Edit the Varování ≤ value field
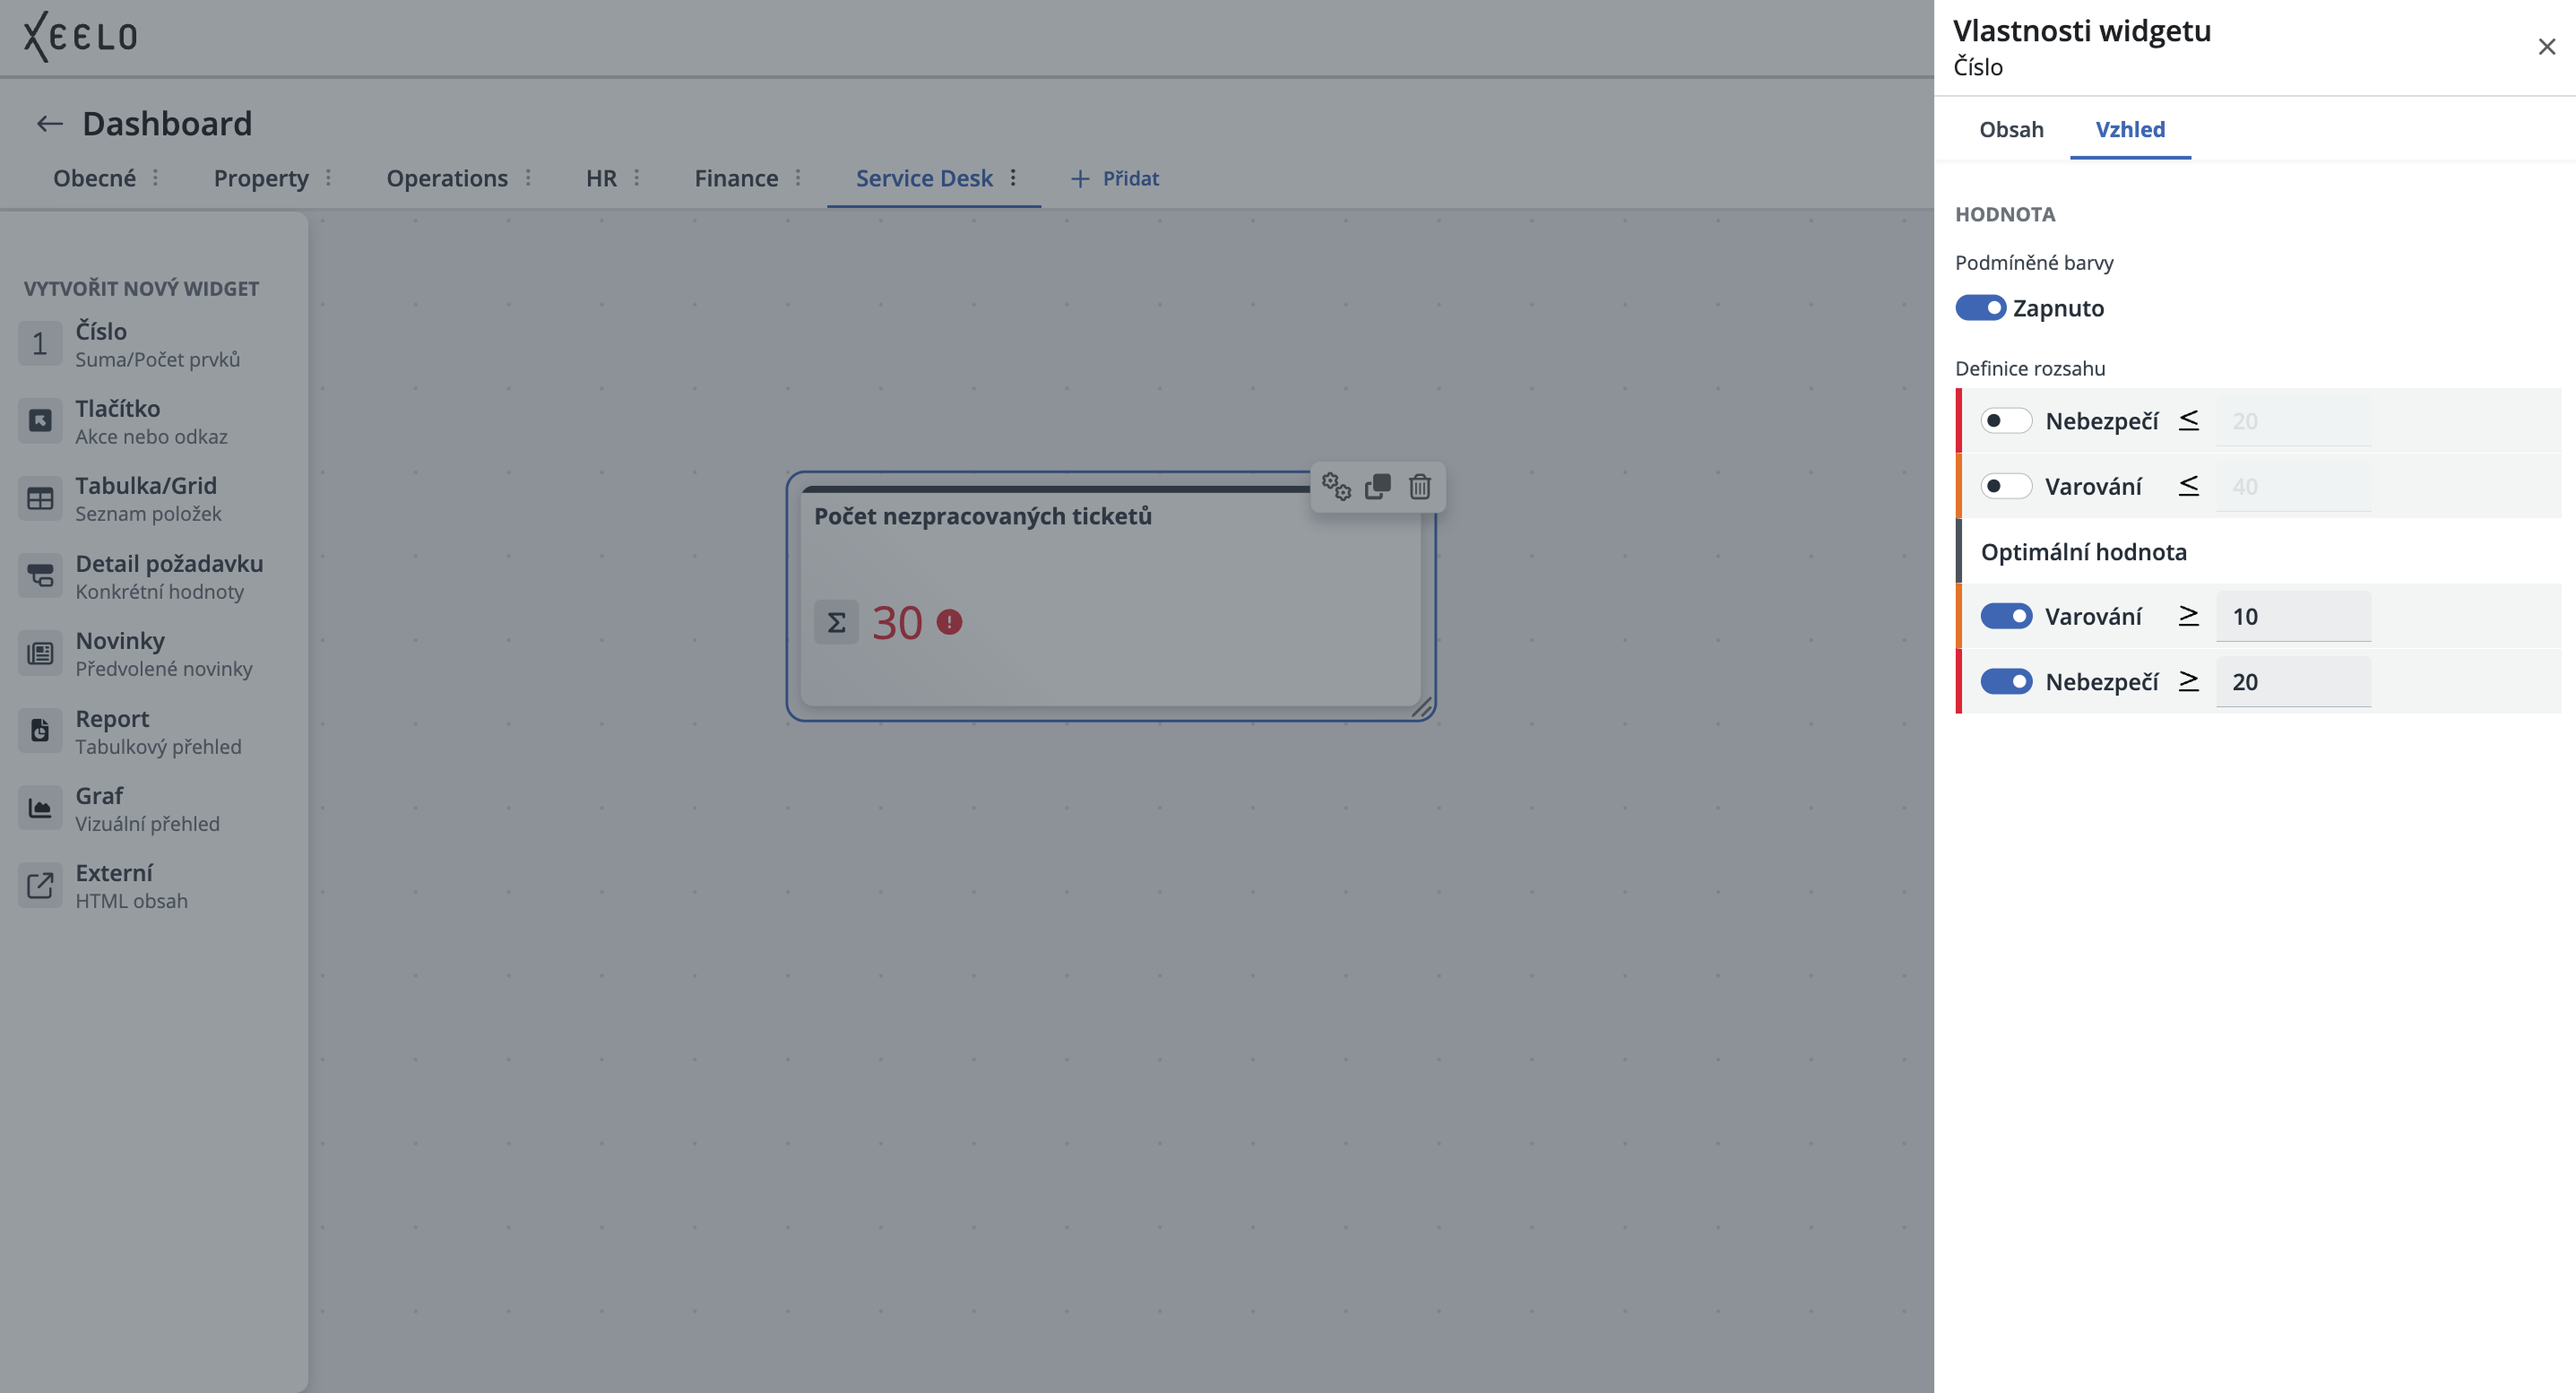 pos(2293,486)
